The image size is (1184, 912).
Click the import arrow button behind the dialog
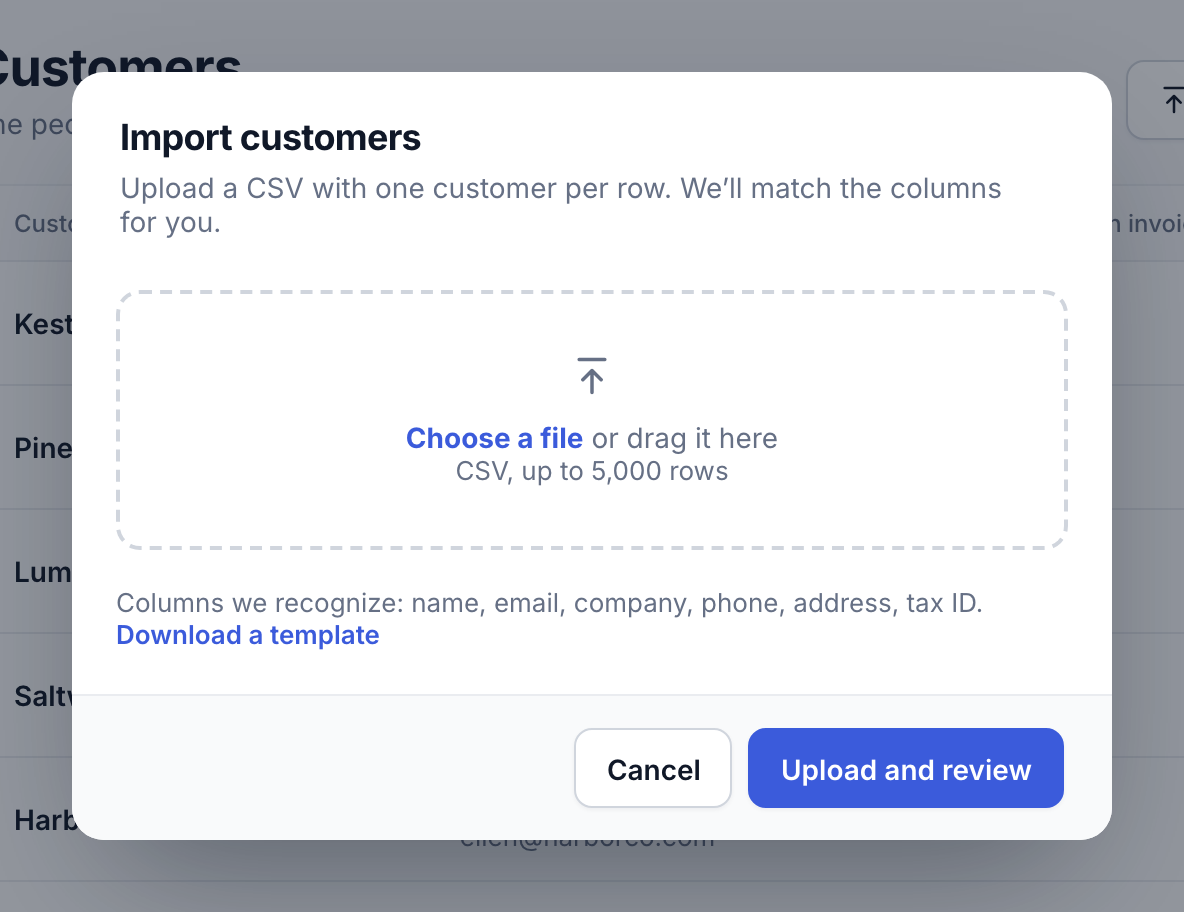click(x=1155, y=100)
